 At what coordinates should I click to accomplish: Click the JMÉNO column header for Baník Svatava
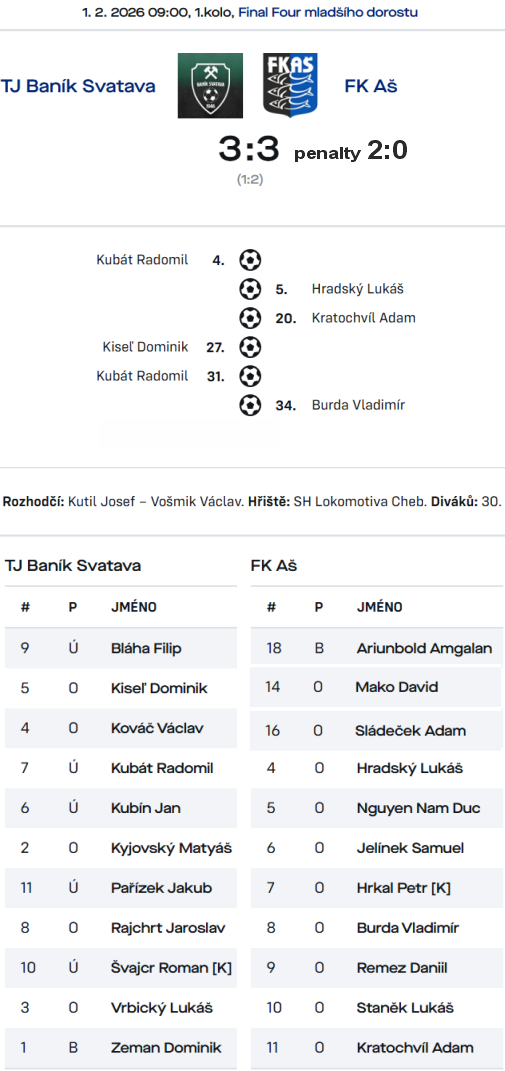point(134,607)
